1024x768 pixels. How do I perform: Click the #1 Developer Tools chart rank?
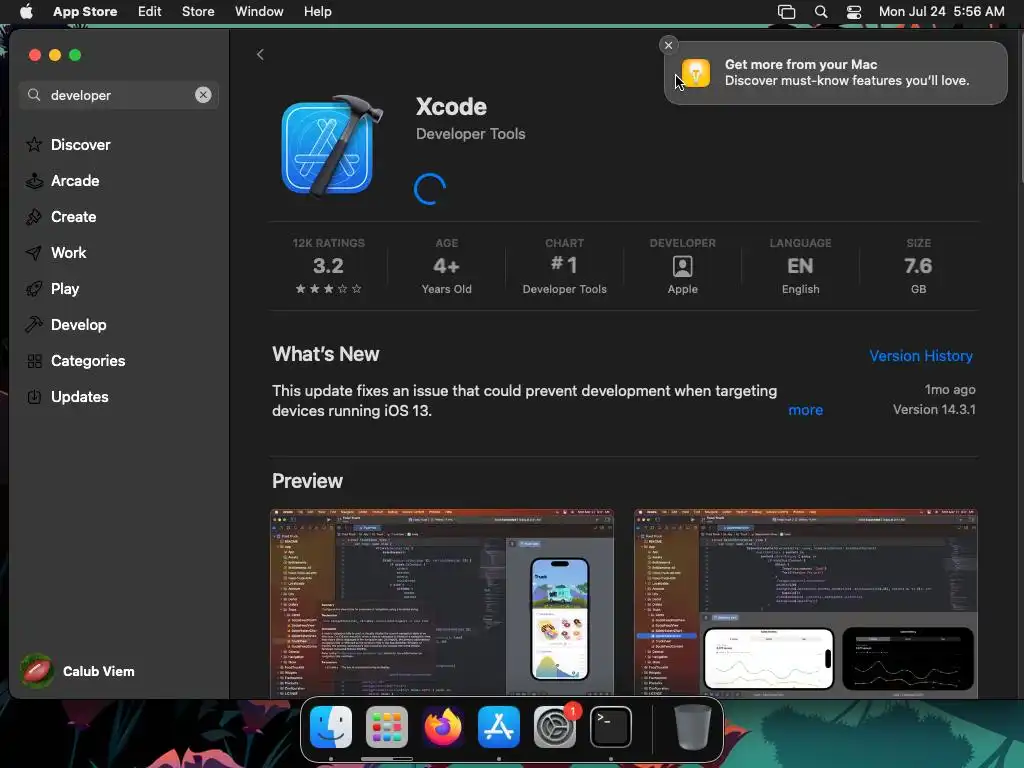564,266
